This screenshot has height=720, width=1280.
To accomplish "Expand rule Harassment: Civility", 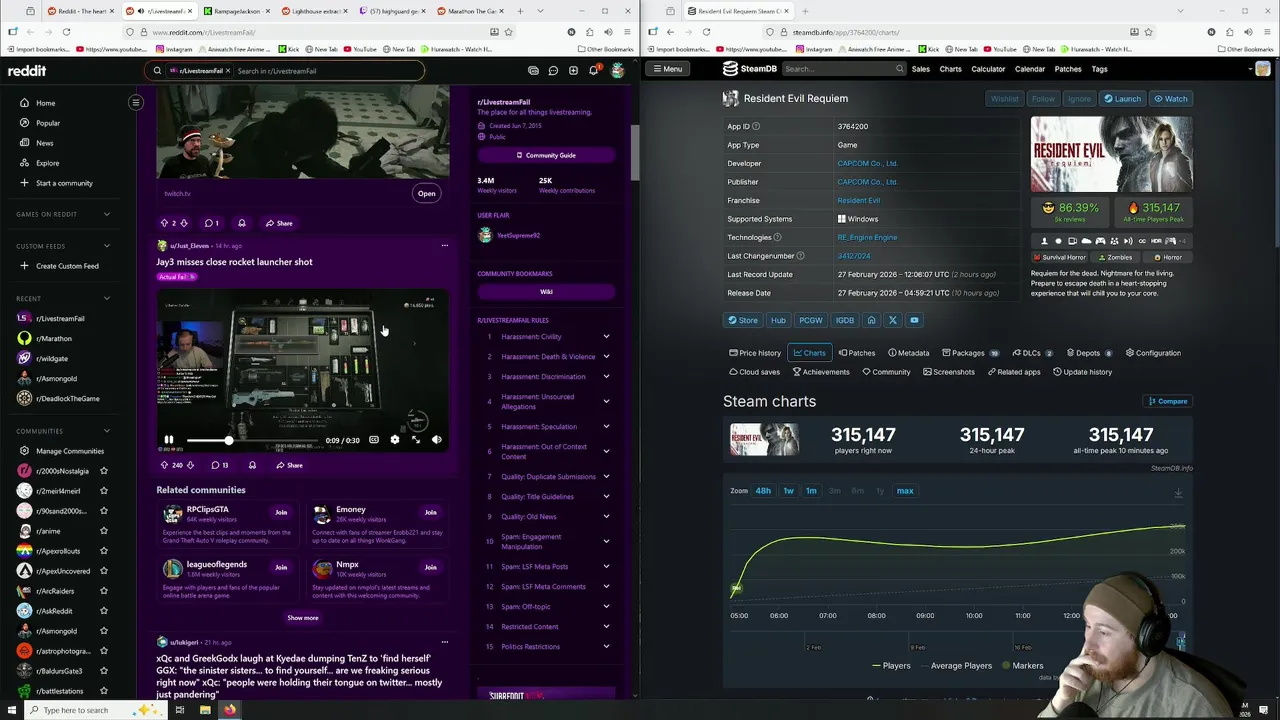I will tap(606, 337).
